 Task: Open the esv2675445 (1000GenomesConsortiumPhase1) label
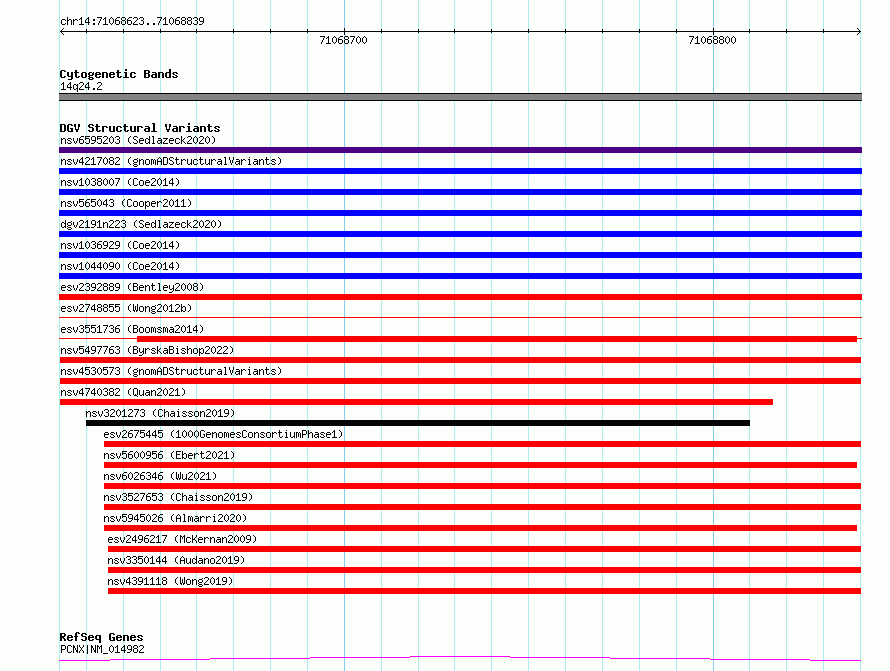[x=223, y=434]
